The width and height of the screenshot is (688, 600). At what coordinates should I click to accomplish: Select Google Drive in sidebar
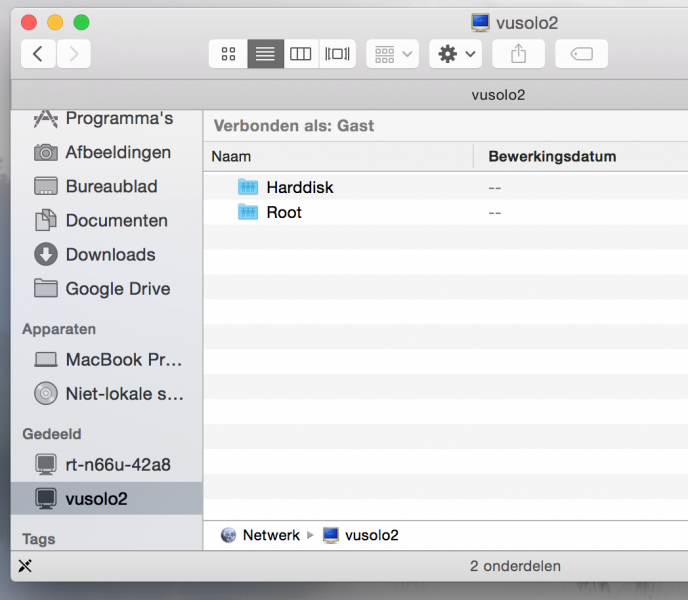pyautogui.click(x=117, y=288)
